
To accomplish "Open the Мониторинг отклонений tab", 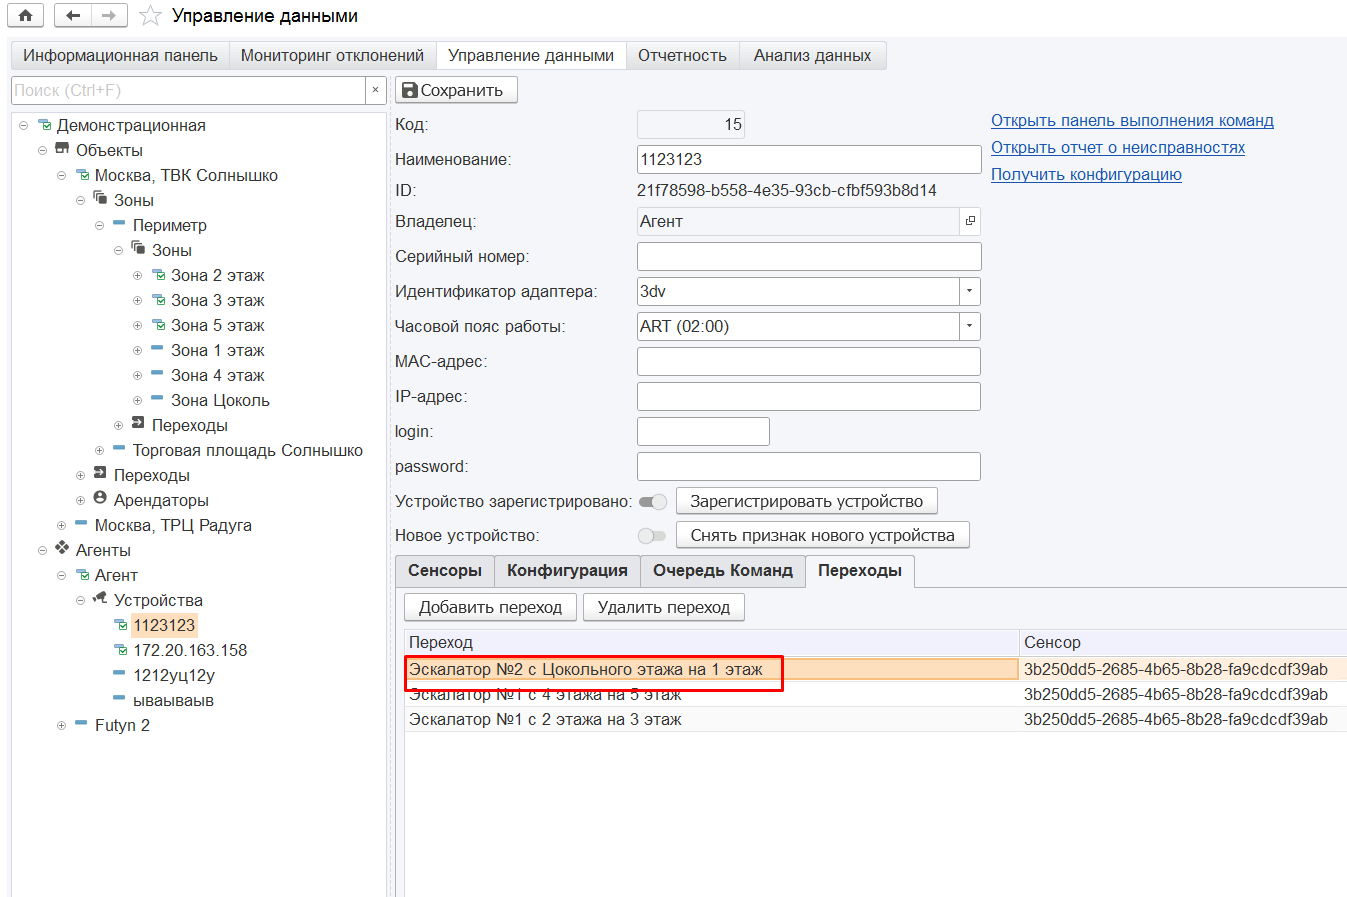I will [332, 56].
